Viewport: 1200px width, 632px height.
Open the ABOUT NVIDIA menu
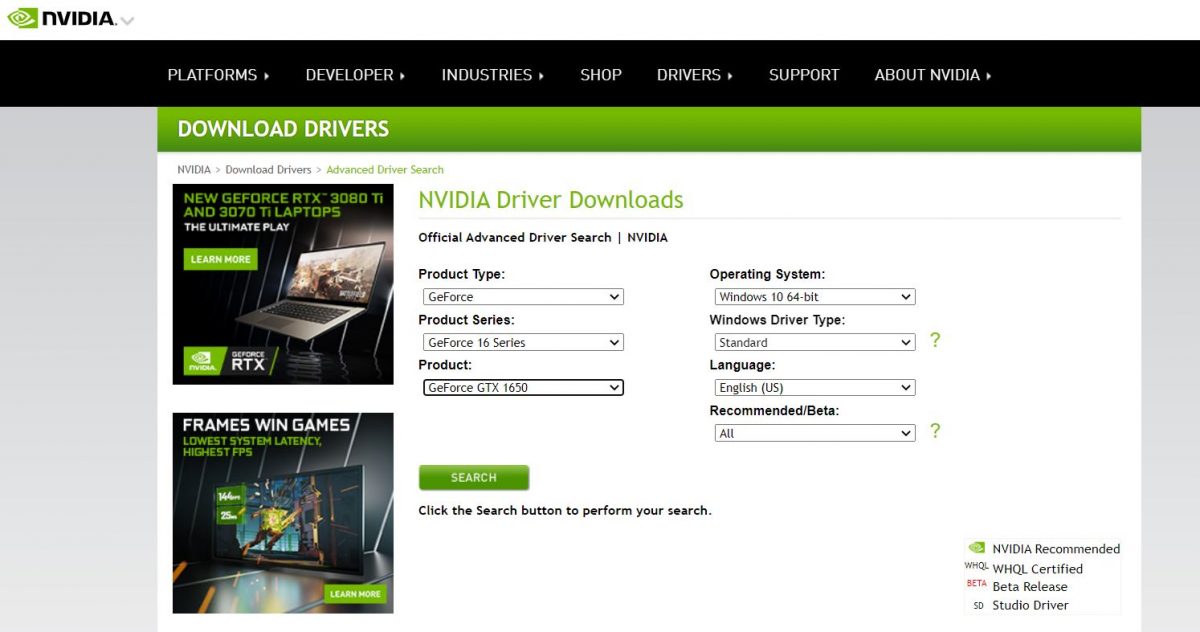933,75
